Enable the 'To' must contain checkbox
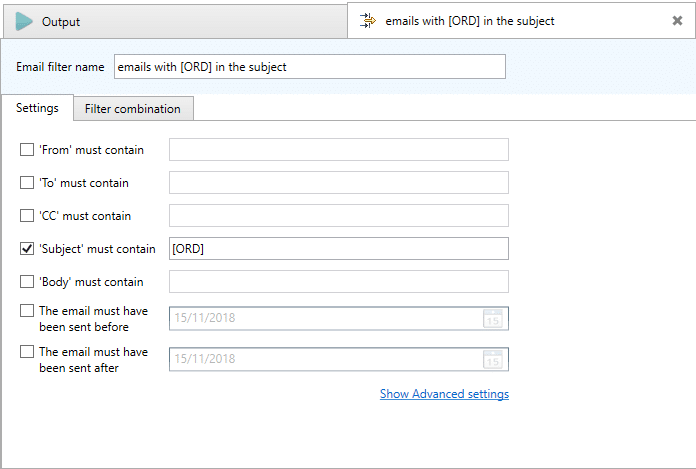 coord(27,182)
